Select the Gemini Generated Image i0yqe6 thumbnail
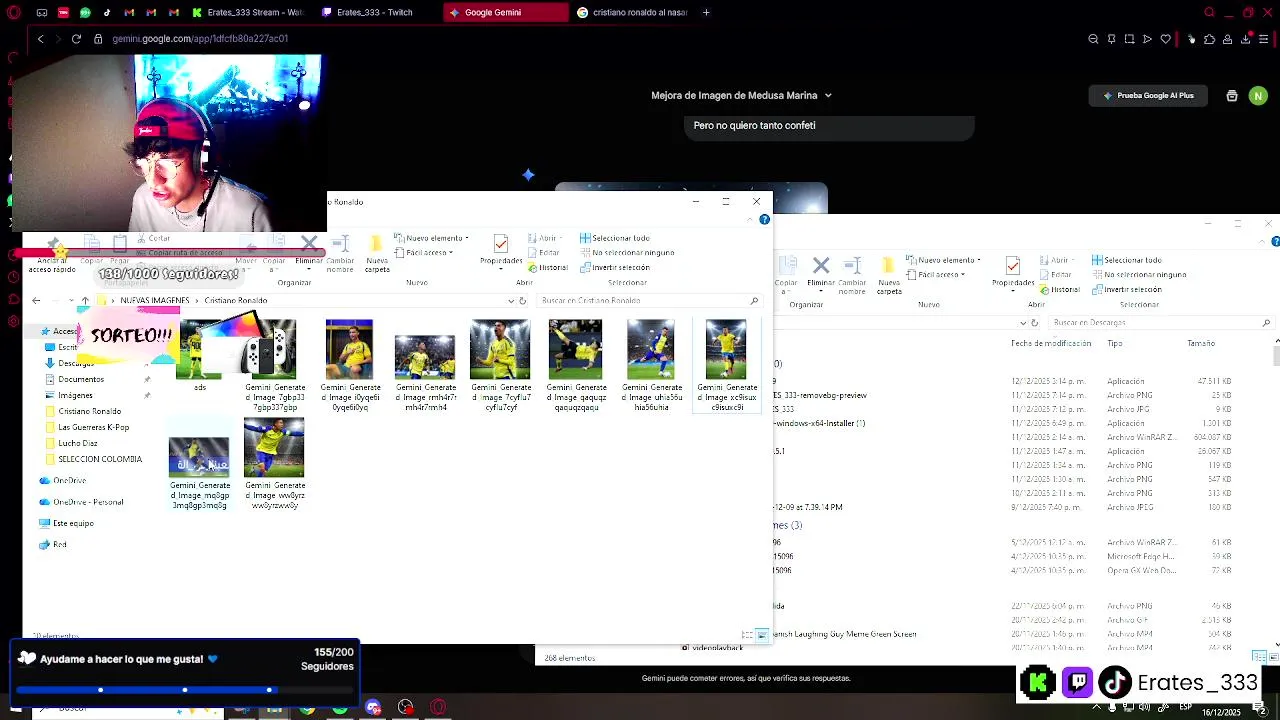 (349, 366)
